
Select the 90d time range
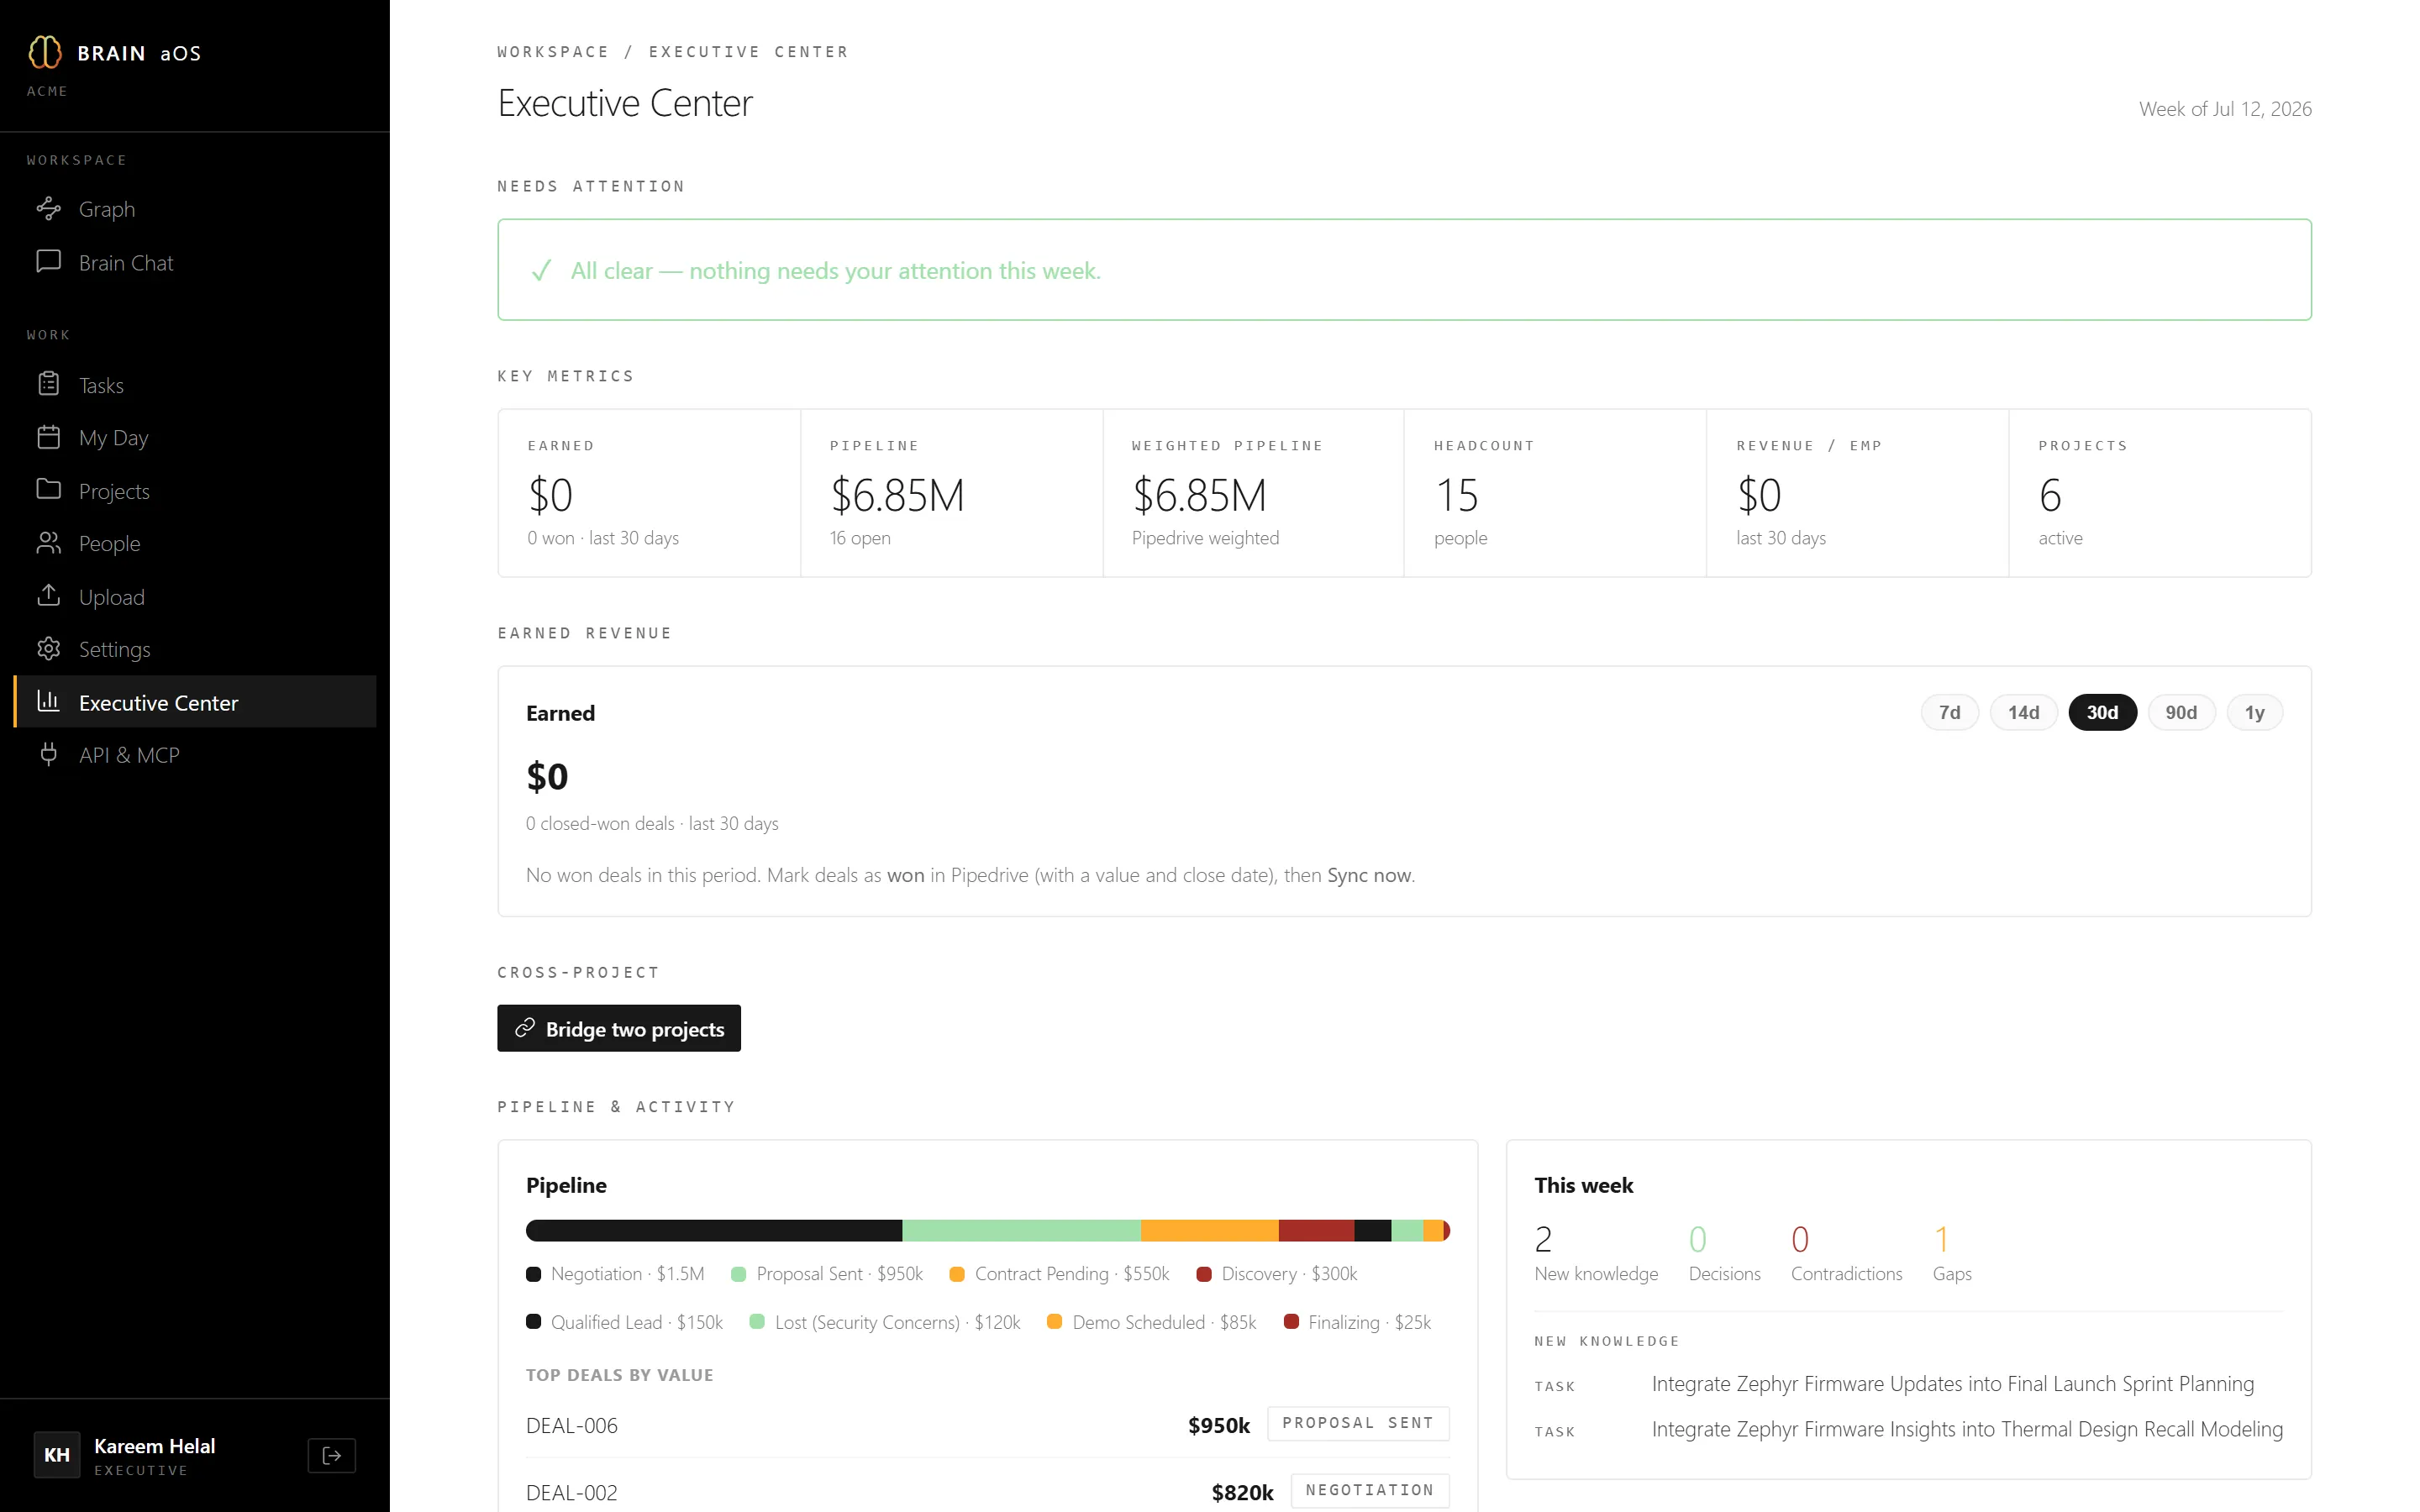point(2181,713)
